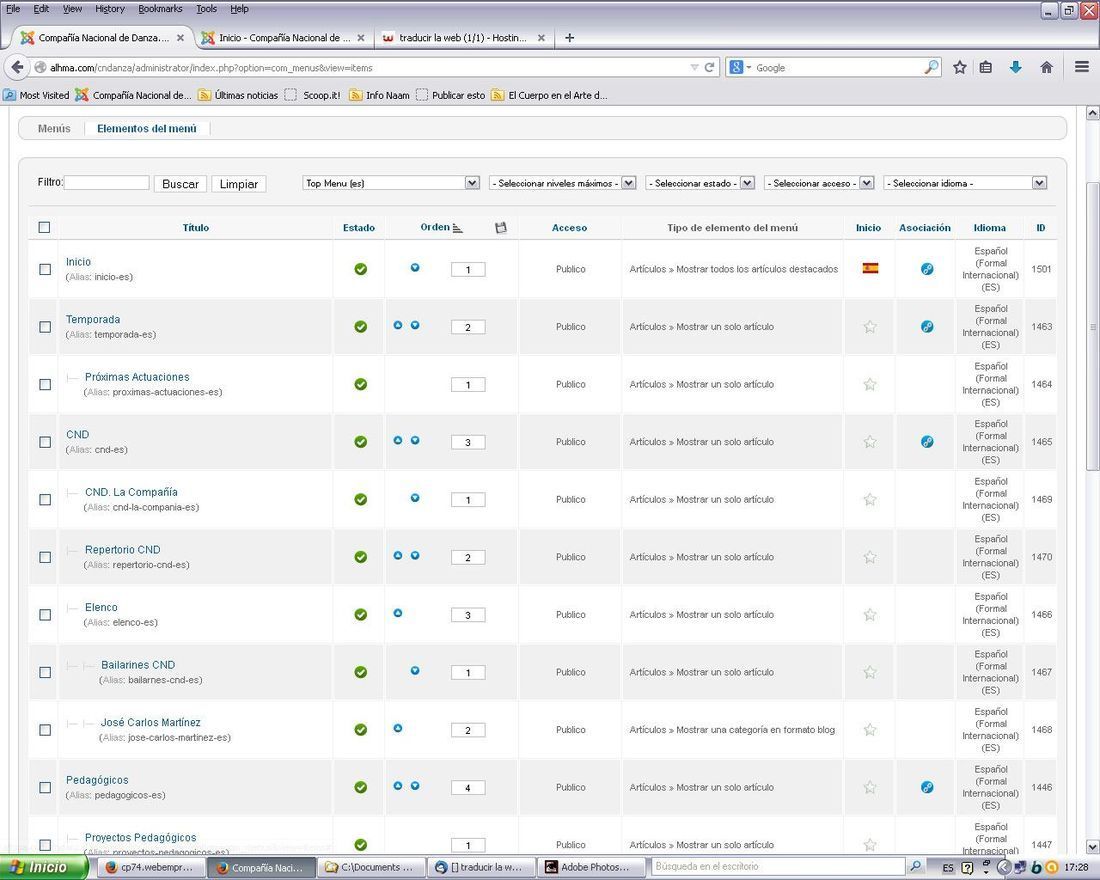Sort the list by Título column
The width and height of the screenshot is (1100, 880).
pos(196,227)
